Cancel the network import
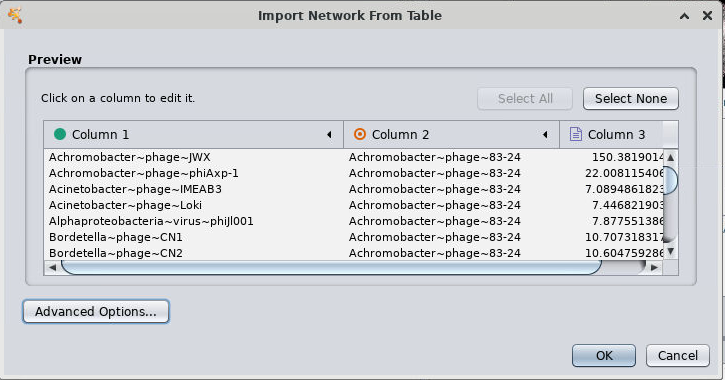Screen dimensions: 725x380 [678, 355]
